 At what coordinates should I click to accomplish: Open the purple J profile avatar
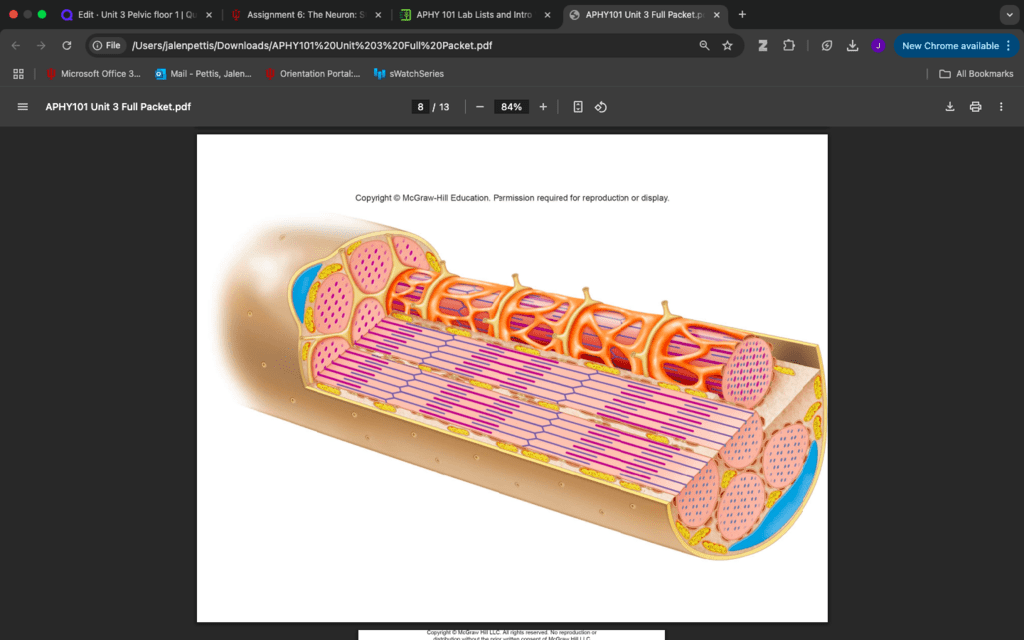[x=878, y=46]
